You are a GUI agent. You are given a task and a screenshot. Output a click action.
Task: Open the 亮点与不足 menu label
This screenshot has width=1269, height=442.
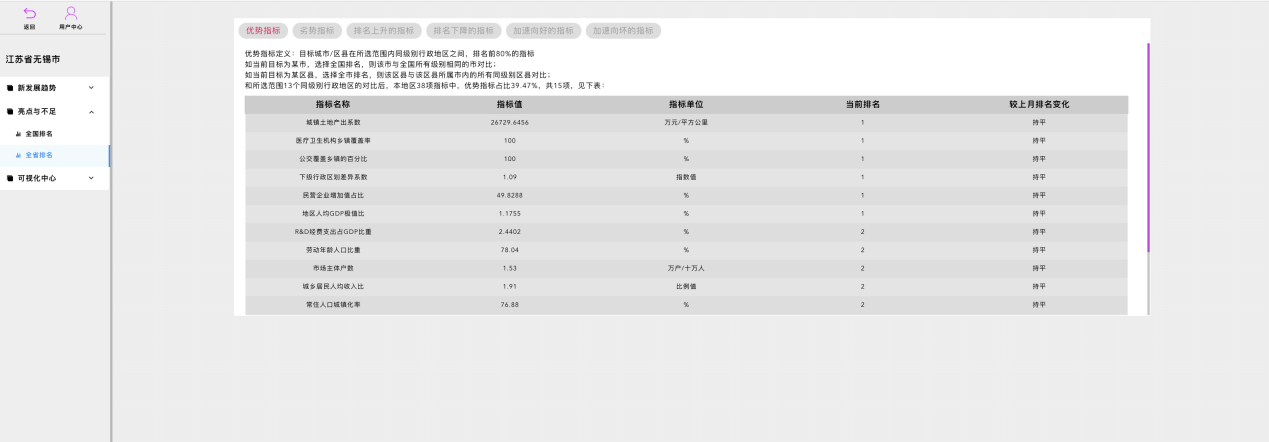click(37, 112)
